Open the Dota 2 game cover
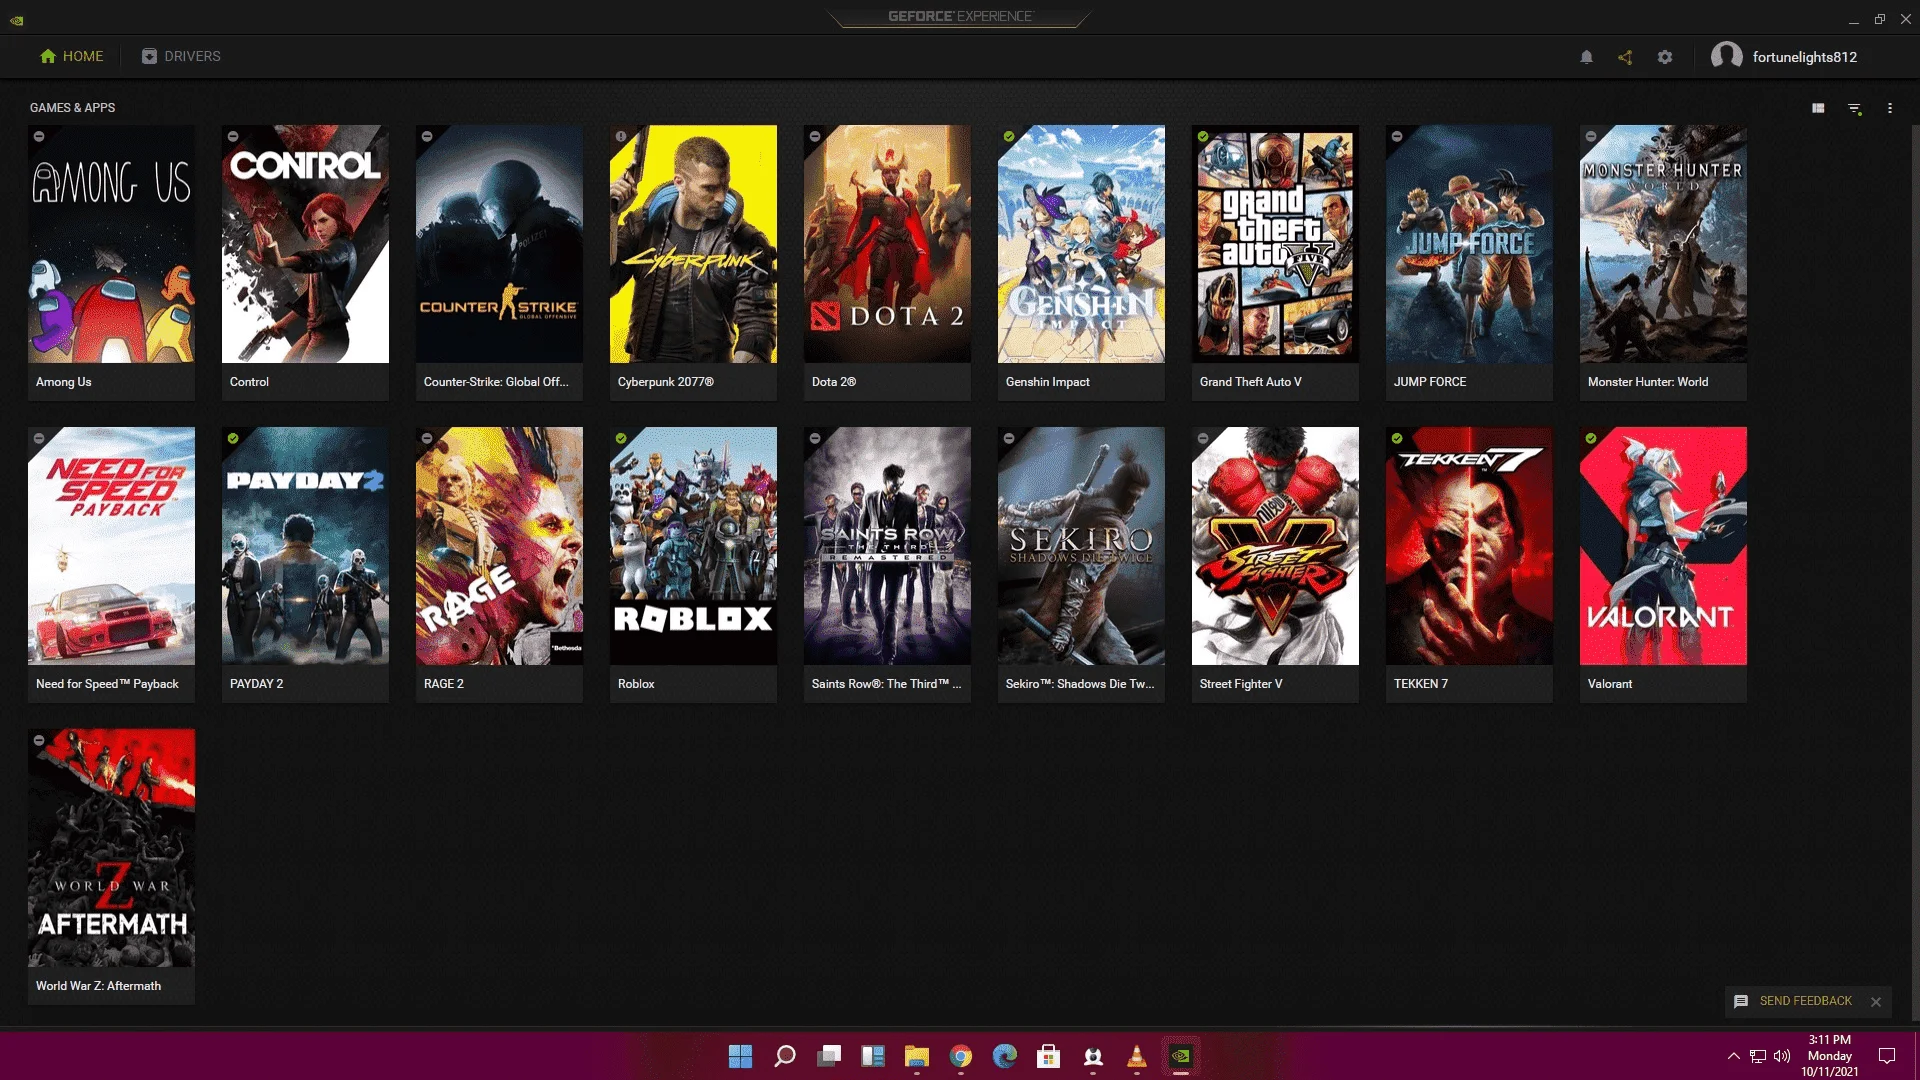 click(x=887, y=244)
